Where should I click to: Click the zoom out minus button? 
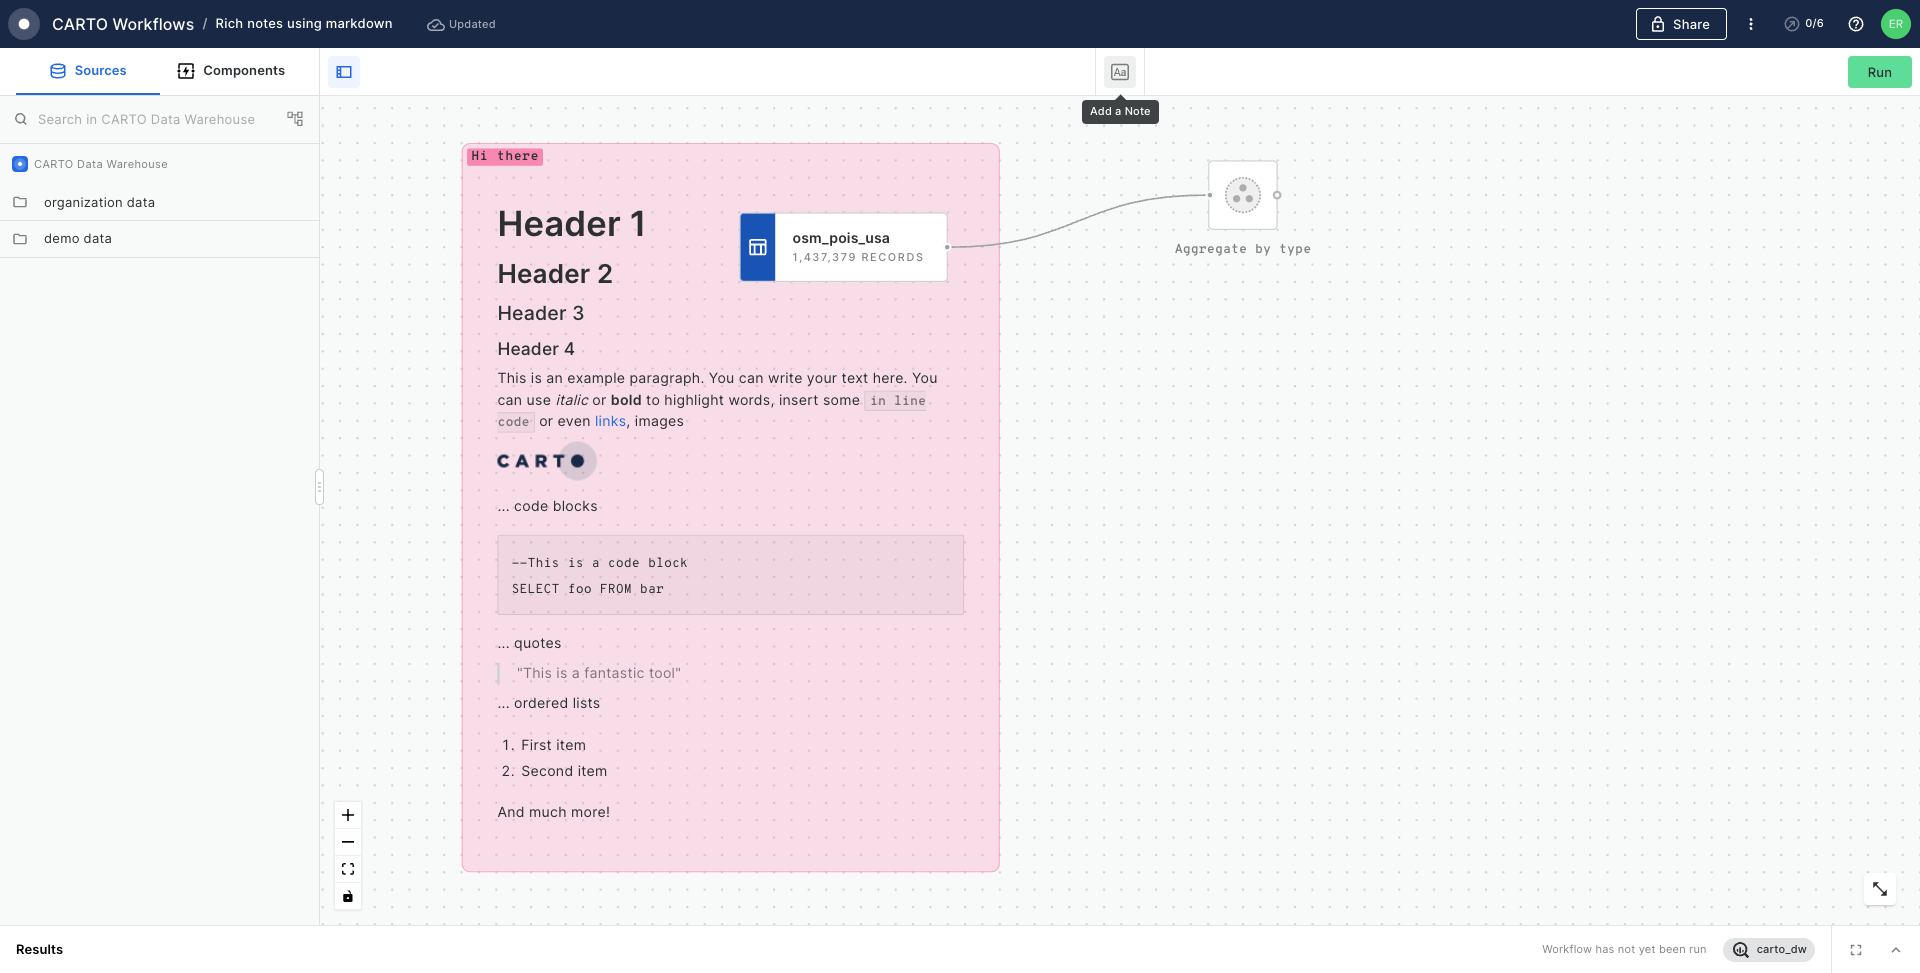pyautogui.click(x=348, y=842)
